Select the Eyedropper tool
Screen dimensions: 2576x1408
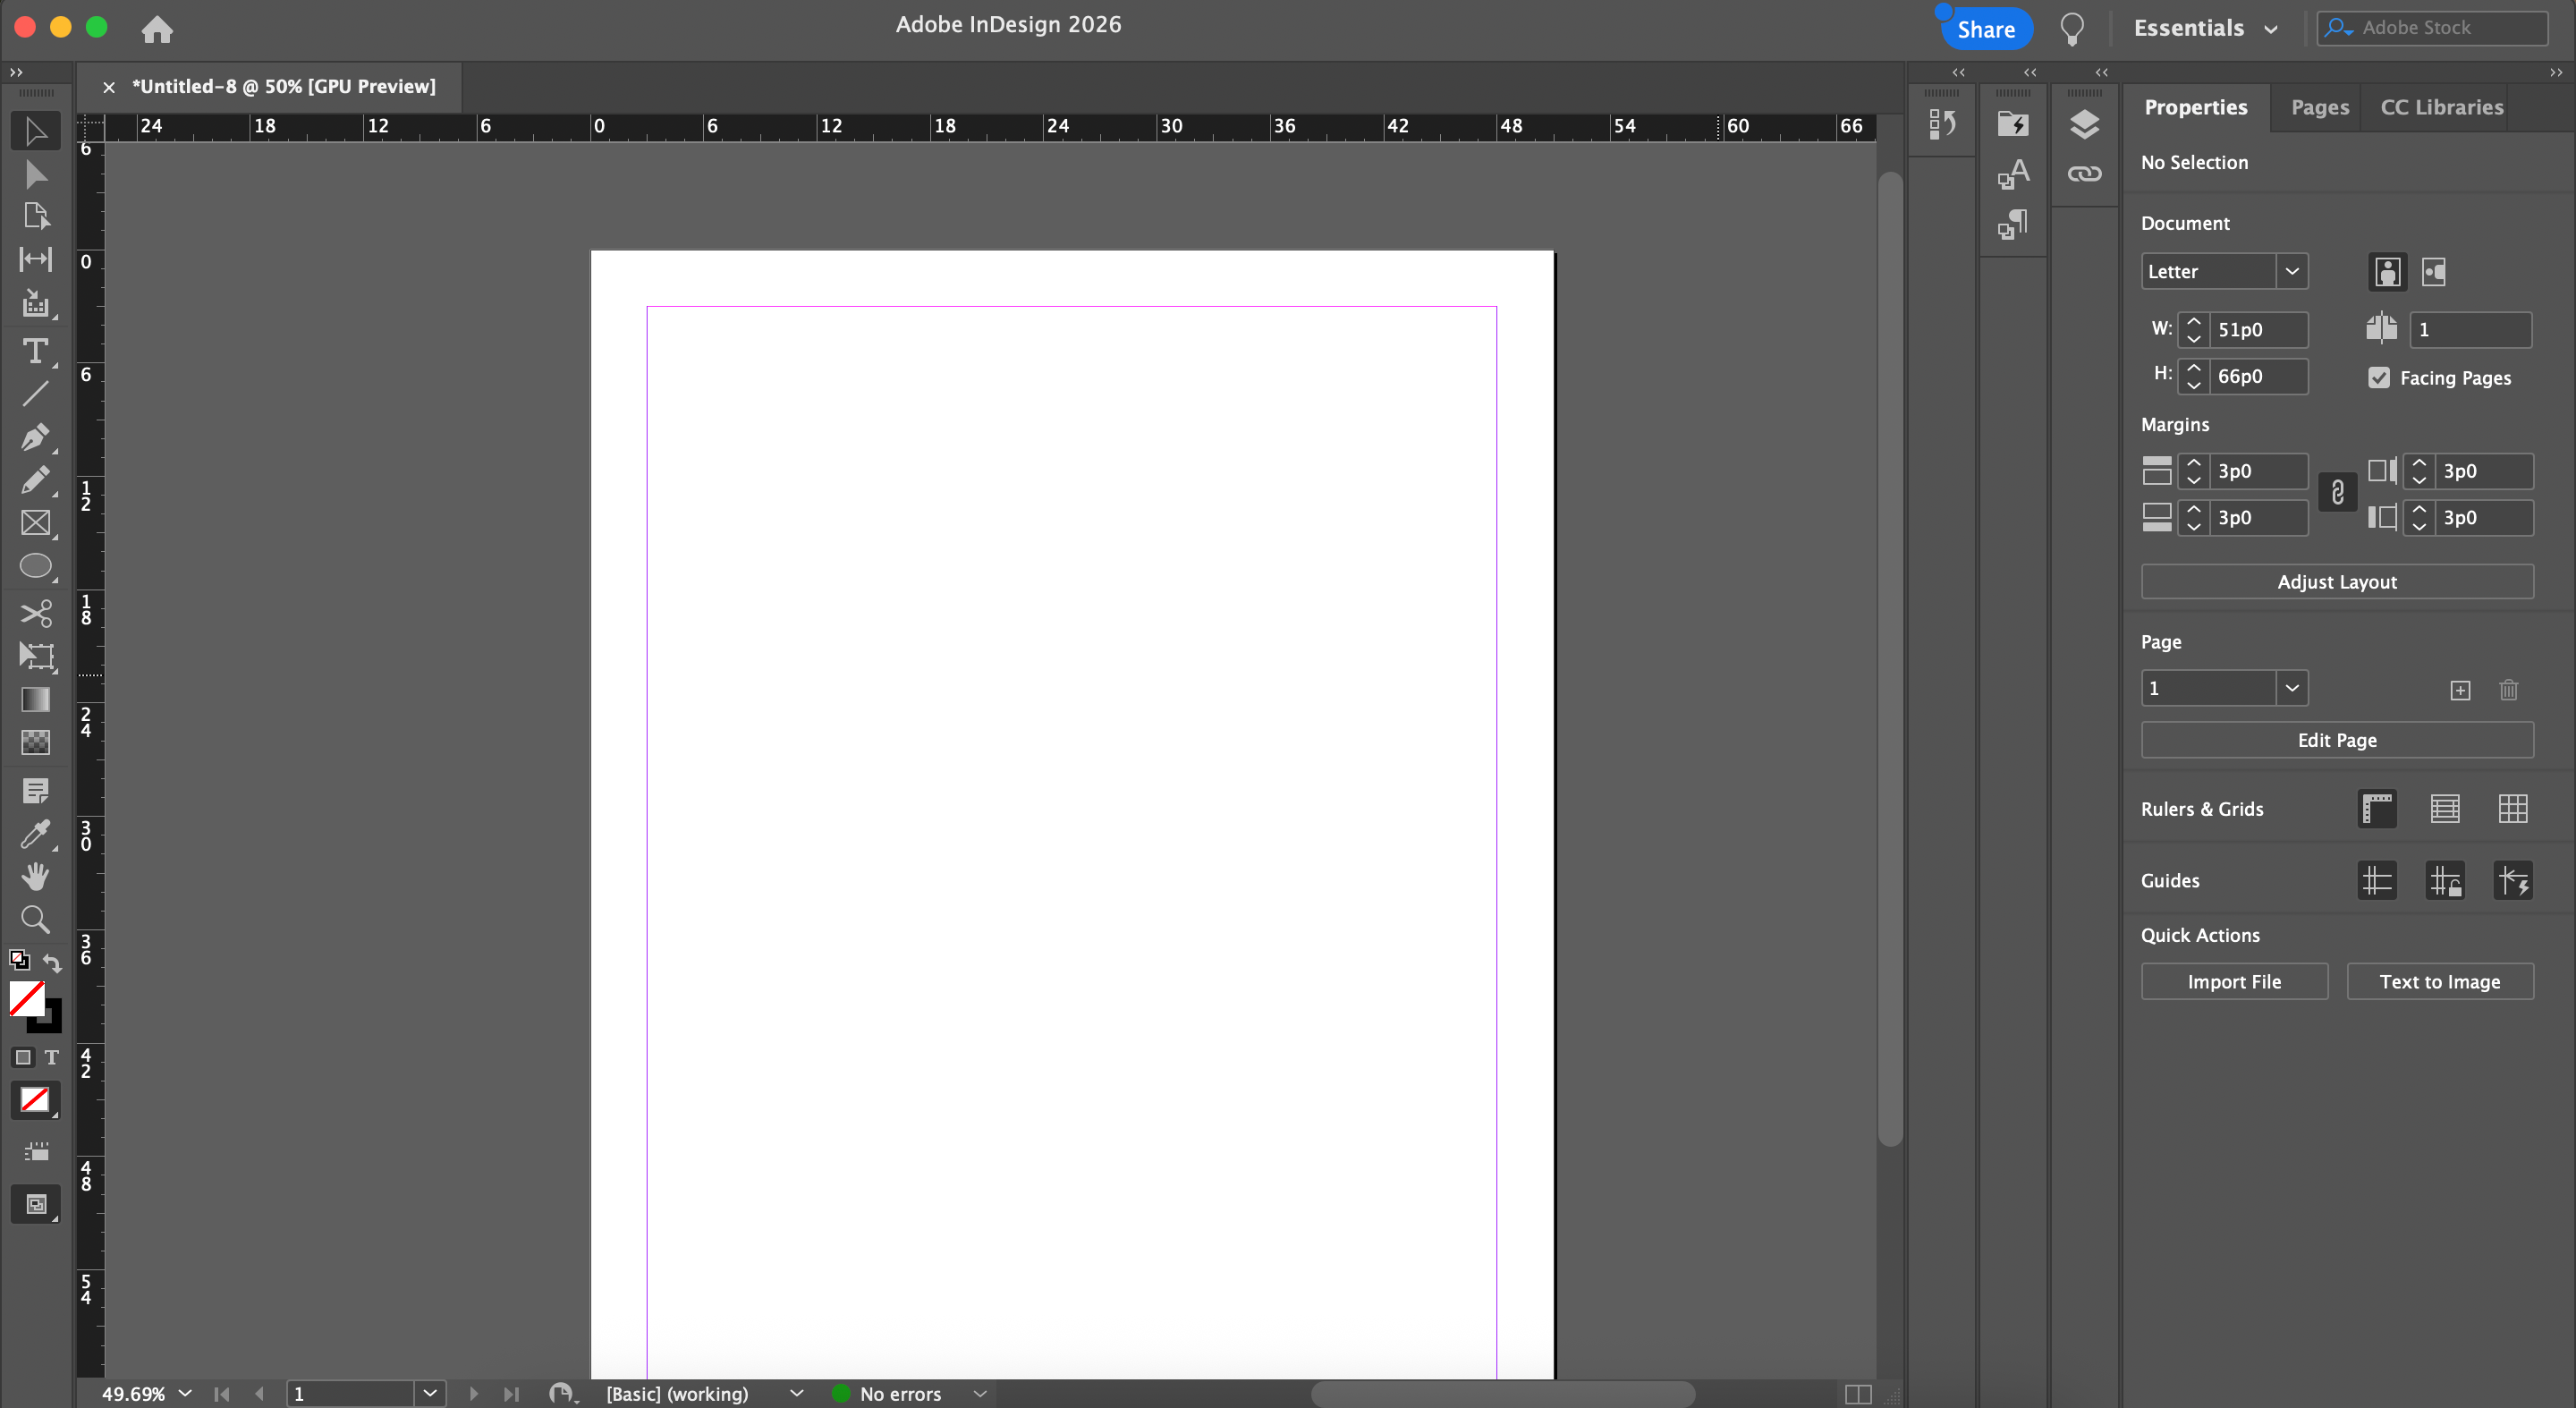pyautogui.click(x=35, y=834)
